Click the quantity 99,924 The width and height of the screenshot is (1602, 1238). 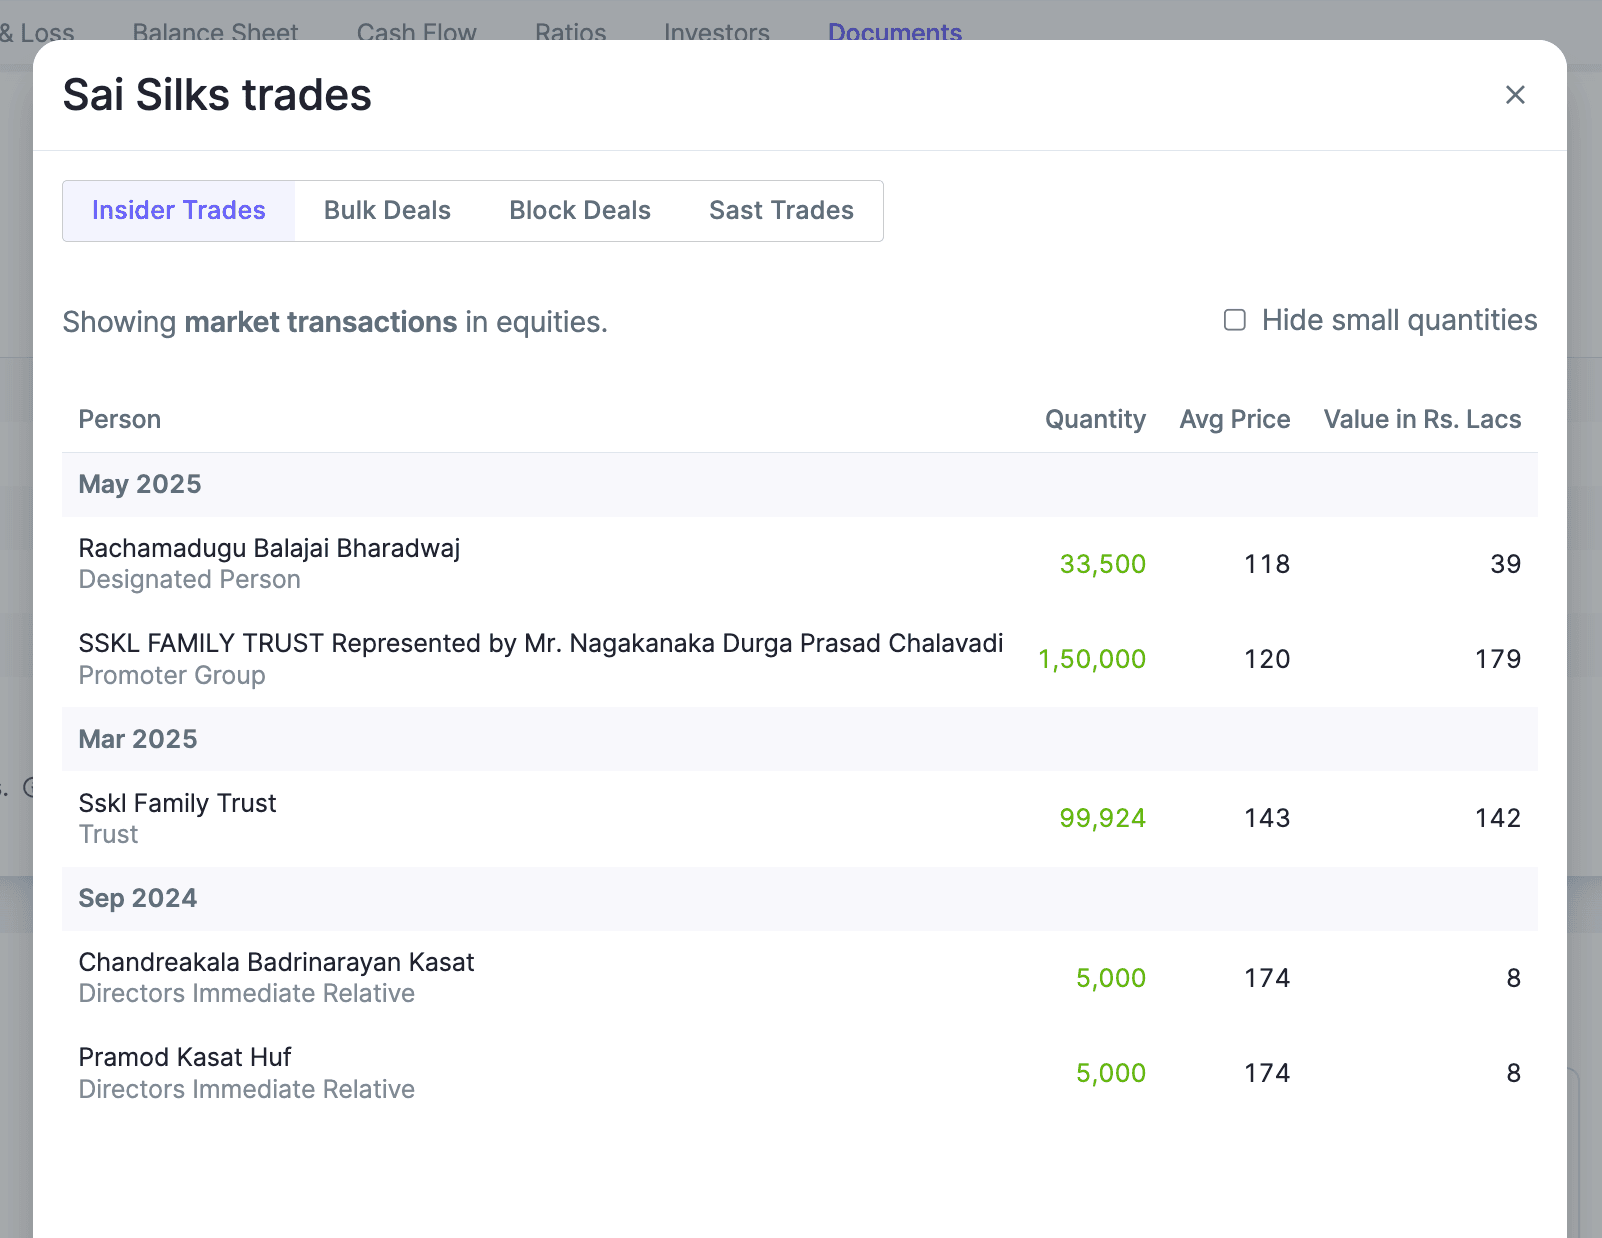click(x=1102, y=818)
